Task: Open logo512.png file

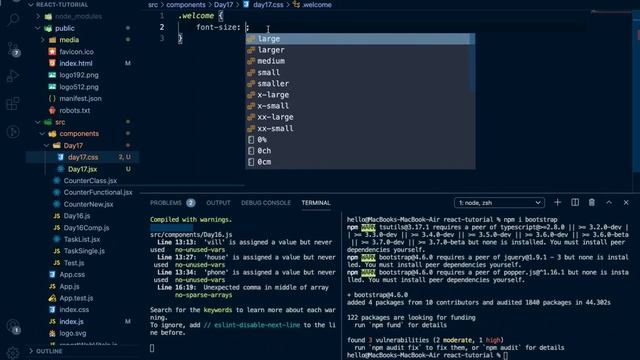Action: point(79,87)
